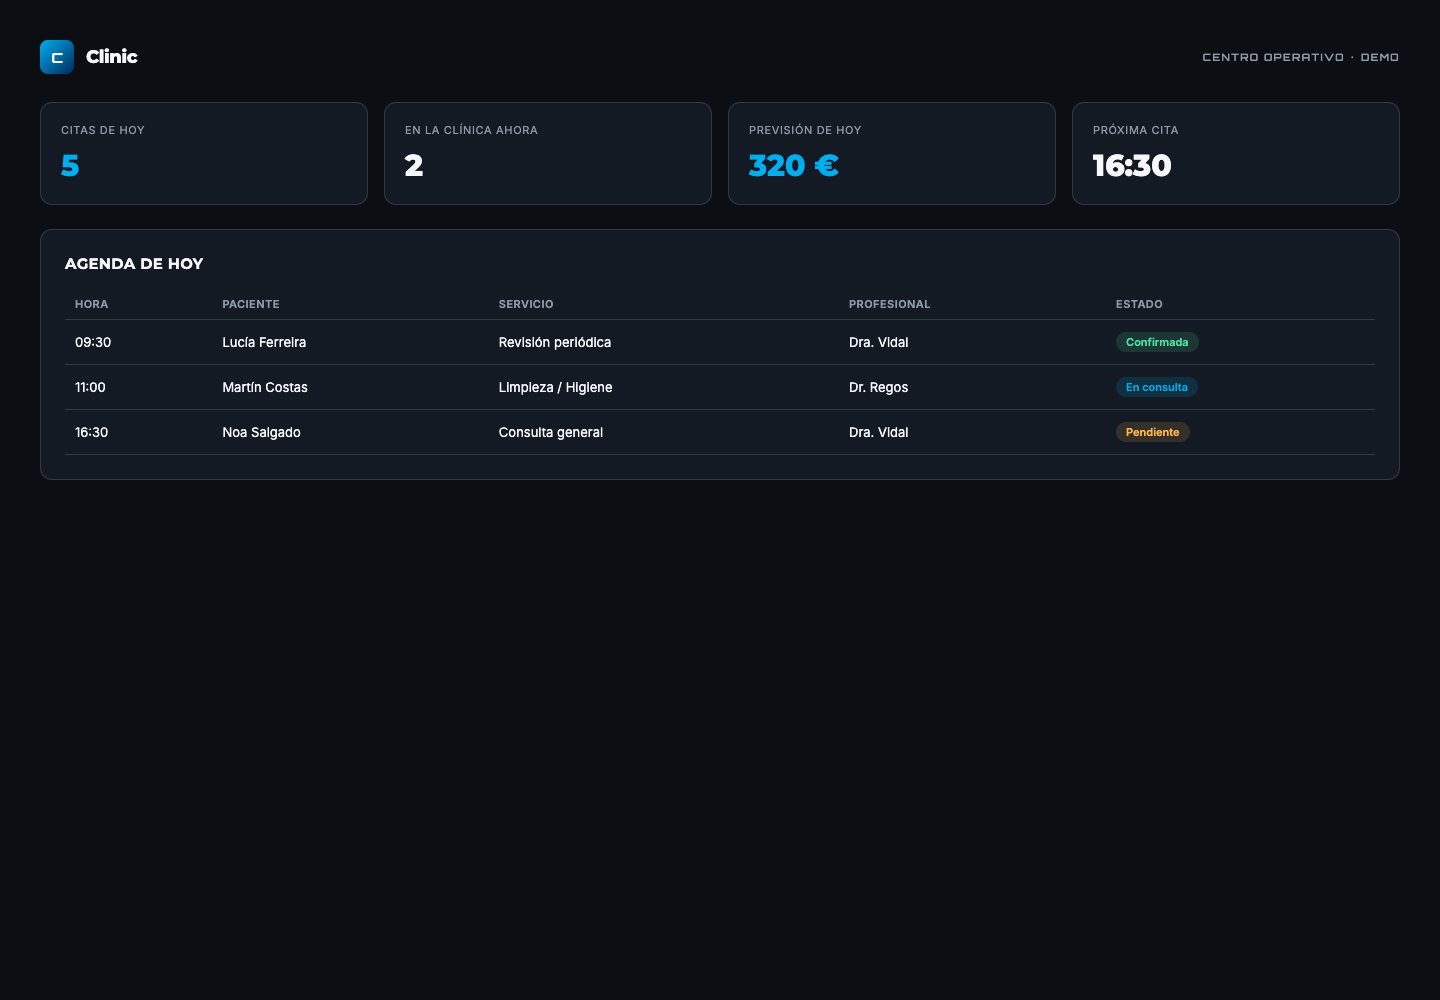
Task: Click the Centro Operativo · Demo label
Action: pyautogui.click(x=1300, y=57)
